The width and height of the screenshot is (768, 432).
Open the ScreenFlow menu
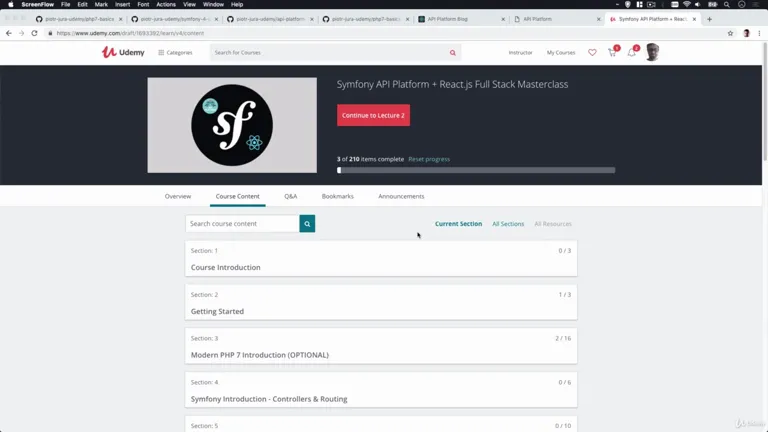point(37,4)
